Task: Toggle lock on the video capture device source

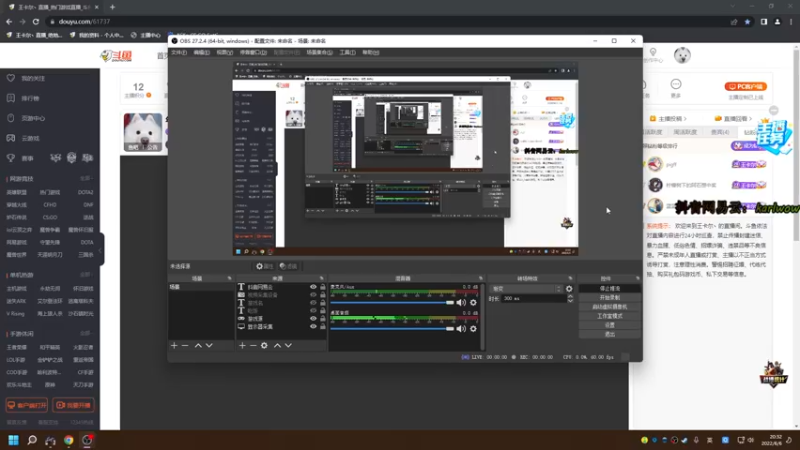Action: pos(322,295)
